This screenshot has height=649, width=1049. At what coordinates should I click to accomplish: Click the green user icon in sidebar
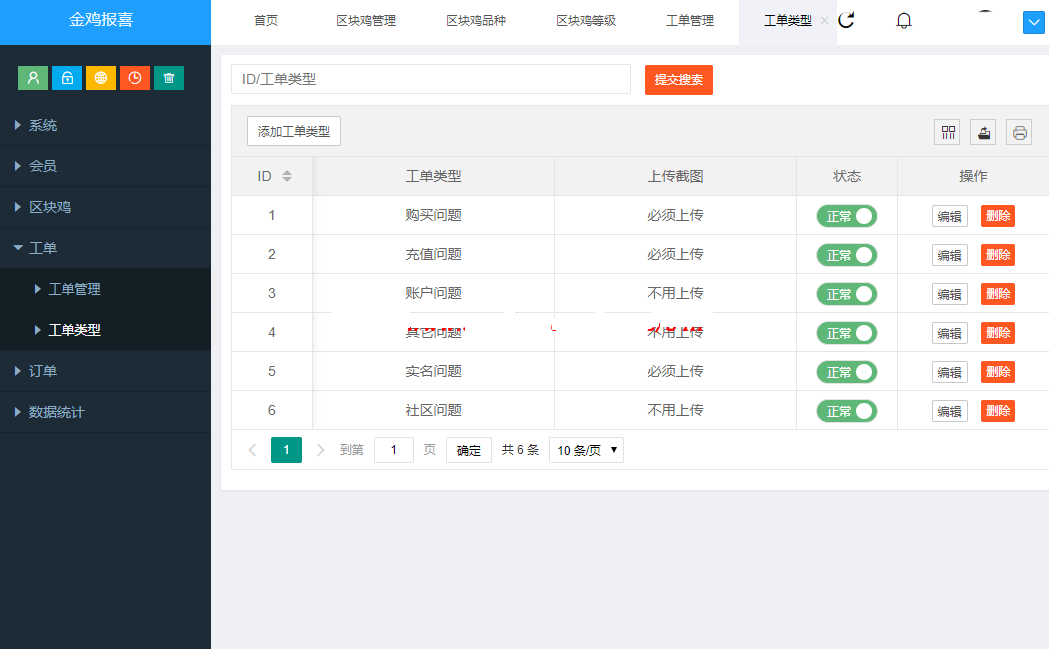33,77
